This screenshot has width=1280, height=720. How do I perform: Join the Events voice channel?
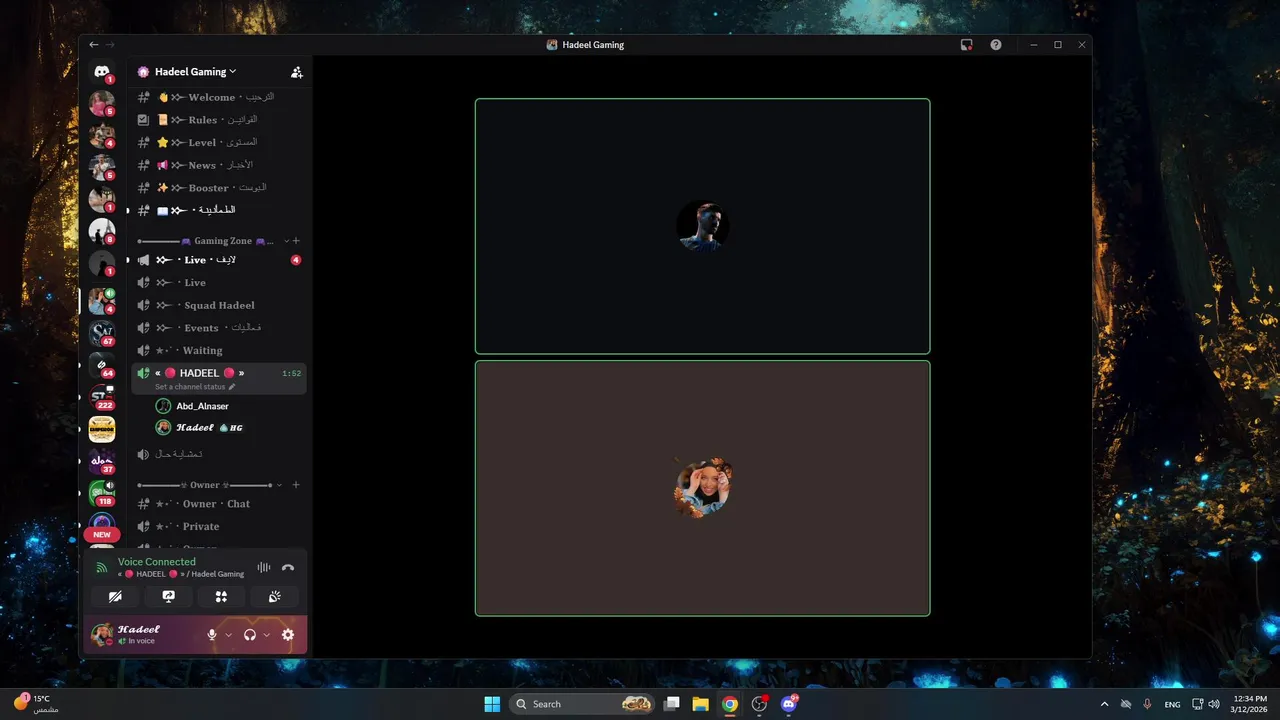point(219,328)
